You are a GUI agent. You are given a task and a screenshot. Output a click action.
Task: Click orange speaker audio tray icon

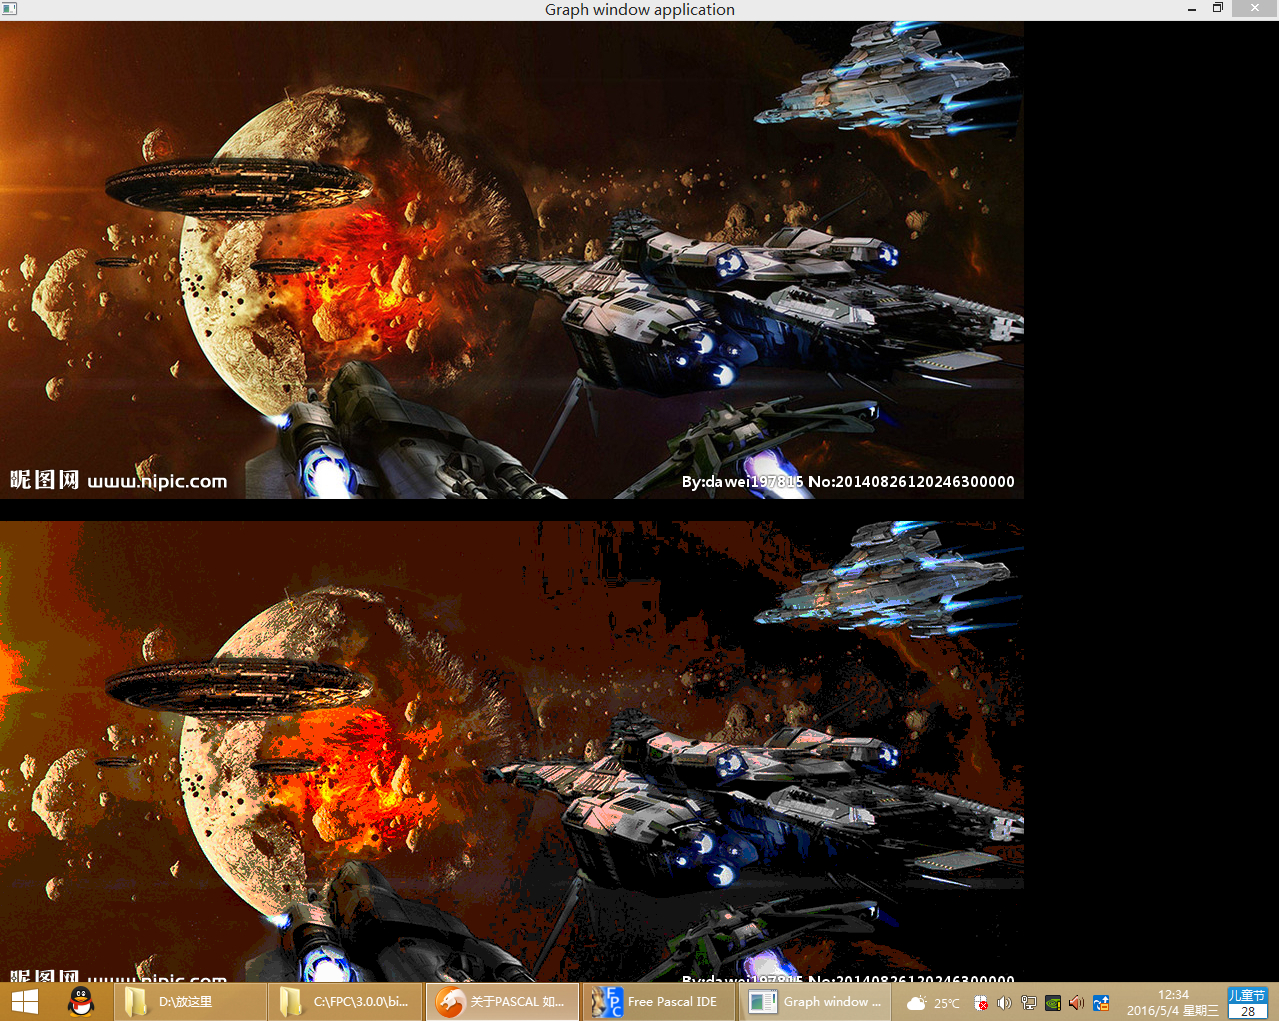pos(1076,1003)
